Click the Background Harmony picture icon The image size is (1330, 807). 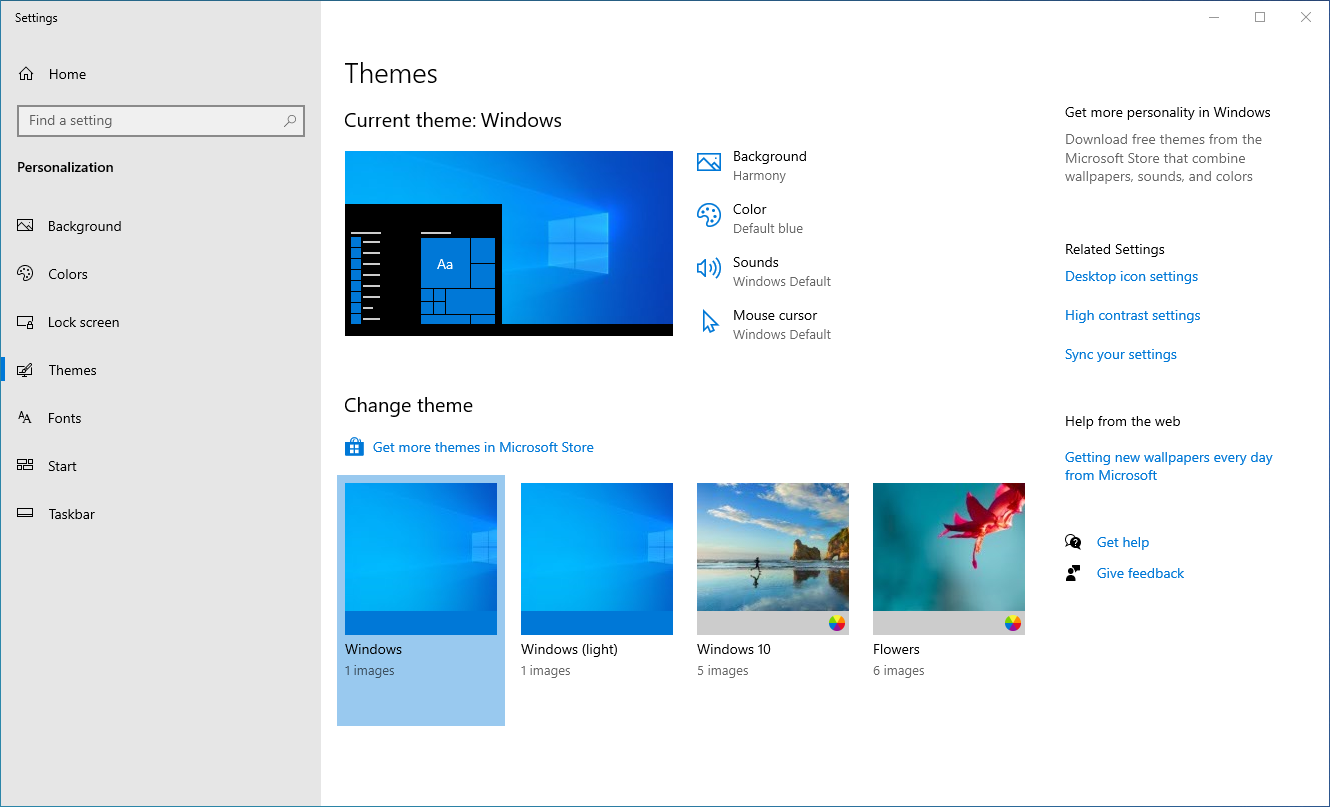click(x=709, y=162)
